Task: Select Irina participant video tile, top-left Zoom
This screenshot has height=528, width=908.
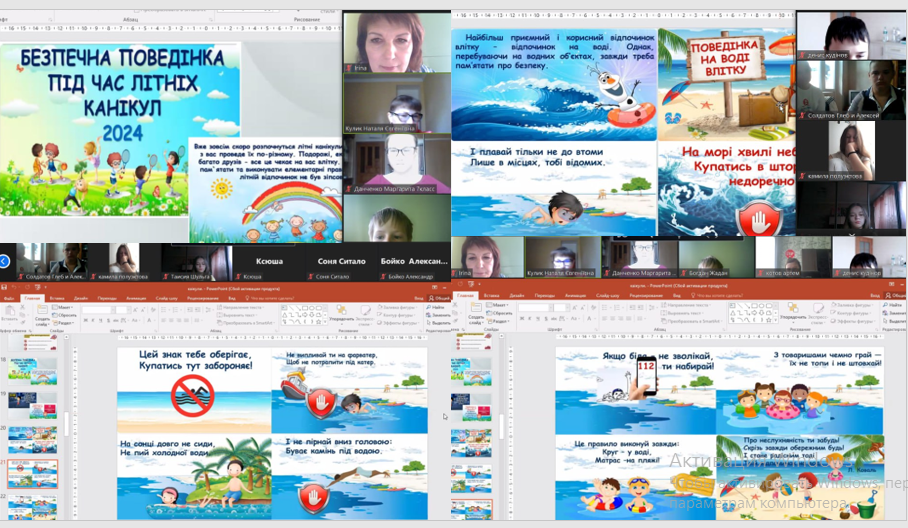Action: click(397, 43)
